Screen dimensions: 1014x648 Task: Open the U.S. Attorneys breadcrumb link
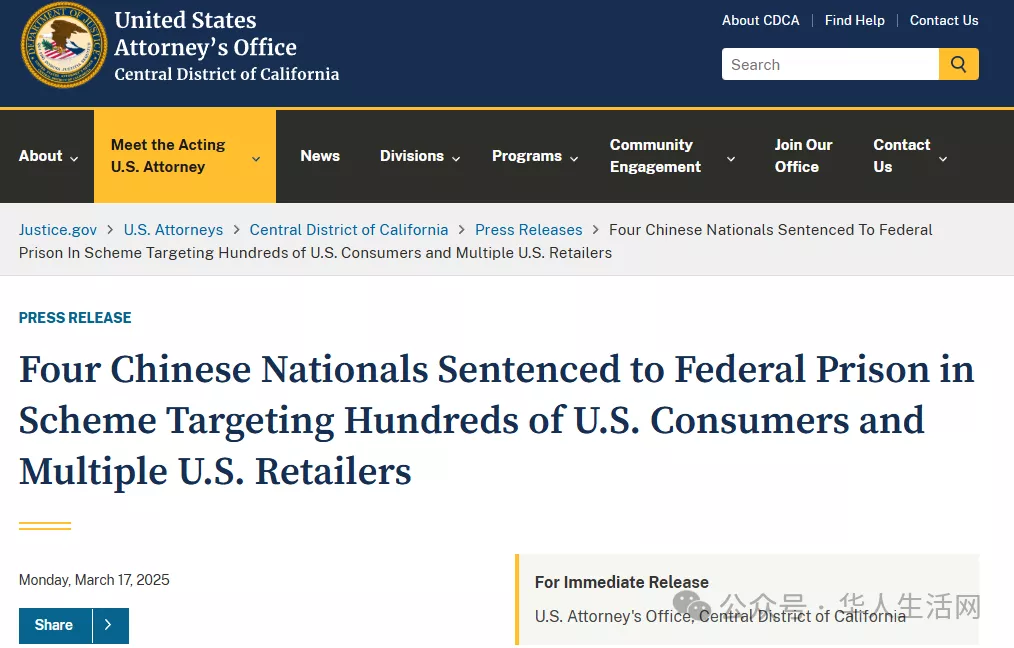(x=173, y=230)
